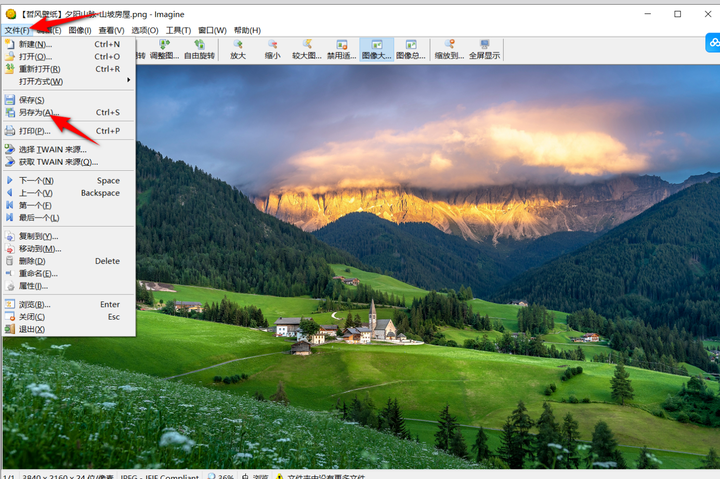Click the Imagine app icon in title bar
The height and width of the screenshot is (479, 720).
(x=11, y=14)
